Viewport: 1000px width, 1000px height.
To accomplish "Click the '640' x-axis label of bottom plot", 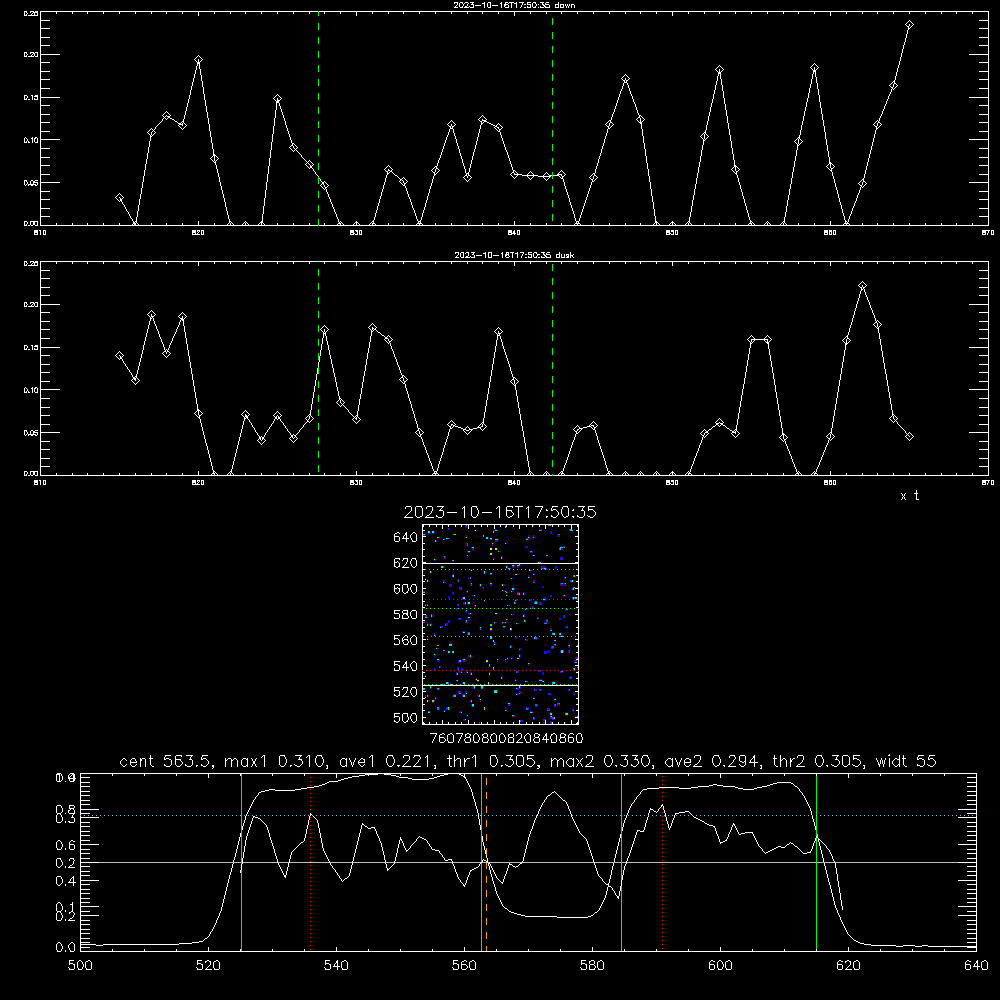I will [976, 966].
